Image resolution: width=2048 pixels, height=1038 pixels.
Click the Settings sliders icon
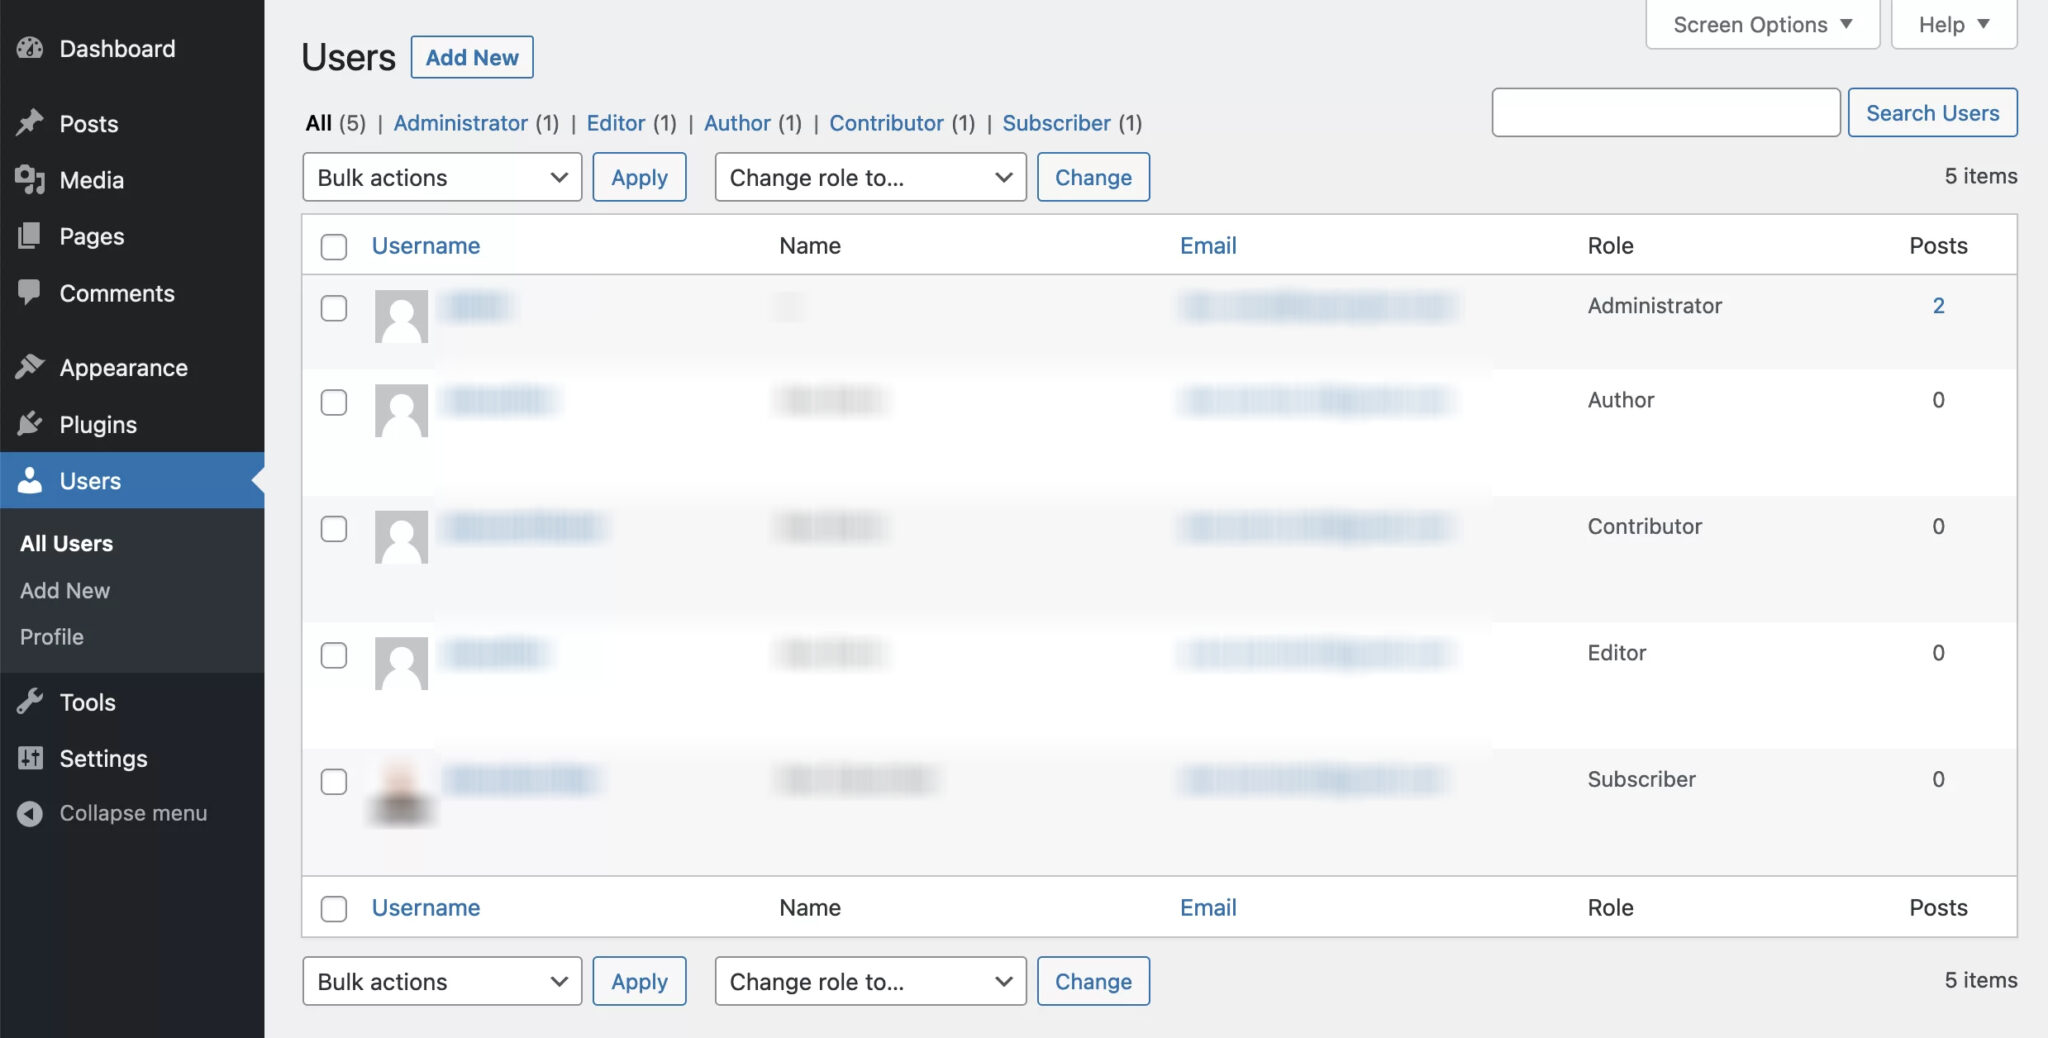tap(30, 758)
